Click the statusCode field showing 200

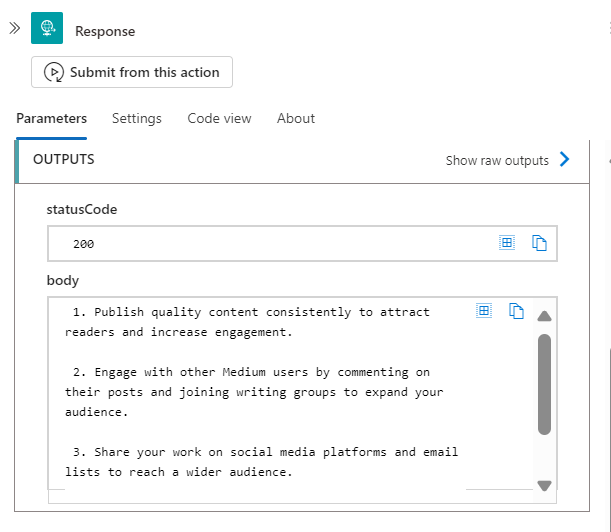pyautogui.click(x=302, y=244)
